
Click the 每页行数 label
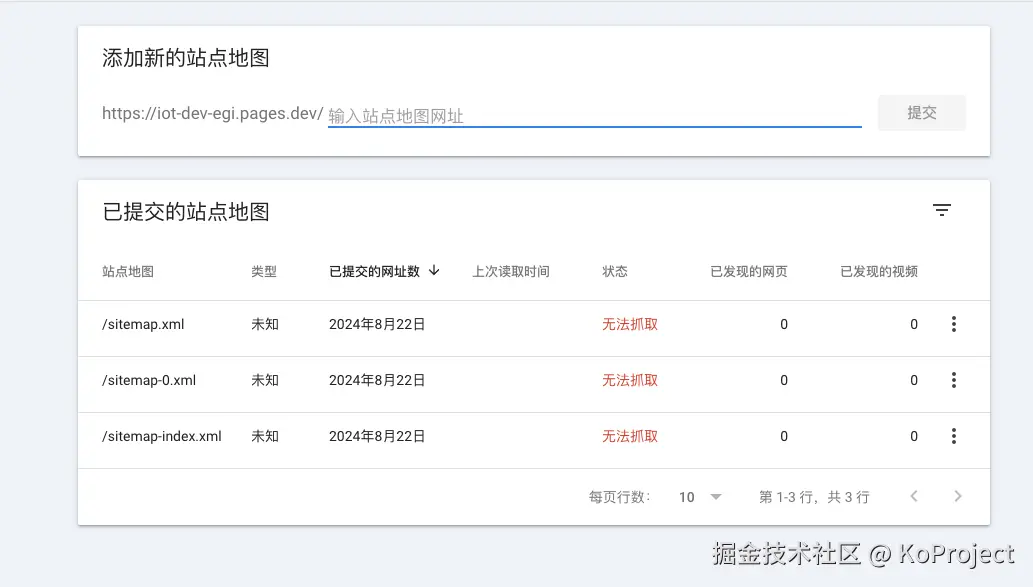pyautogui.click(x=619, y=497)
